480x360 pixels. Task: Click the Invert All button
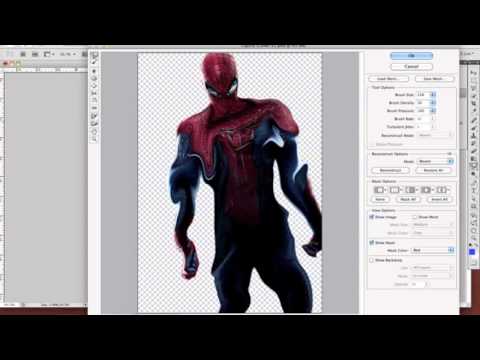(x=439, y=199)
